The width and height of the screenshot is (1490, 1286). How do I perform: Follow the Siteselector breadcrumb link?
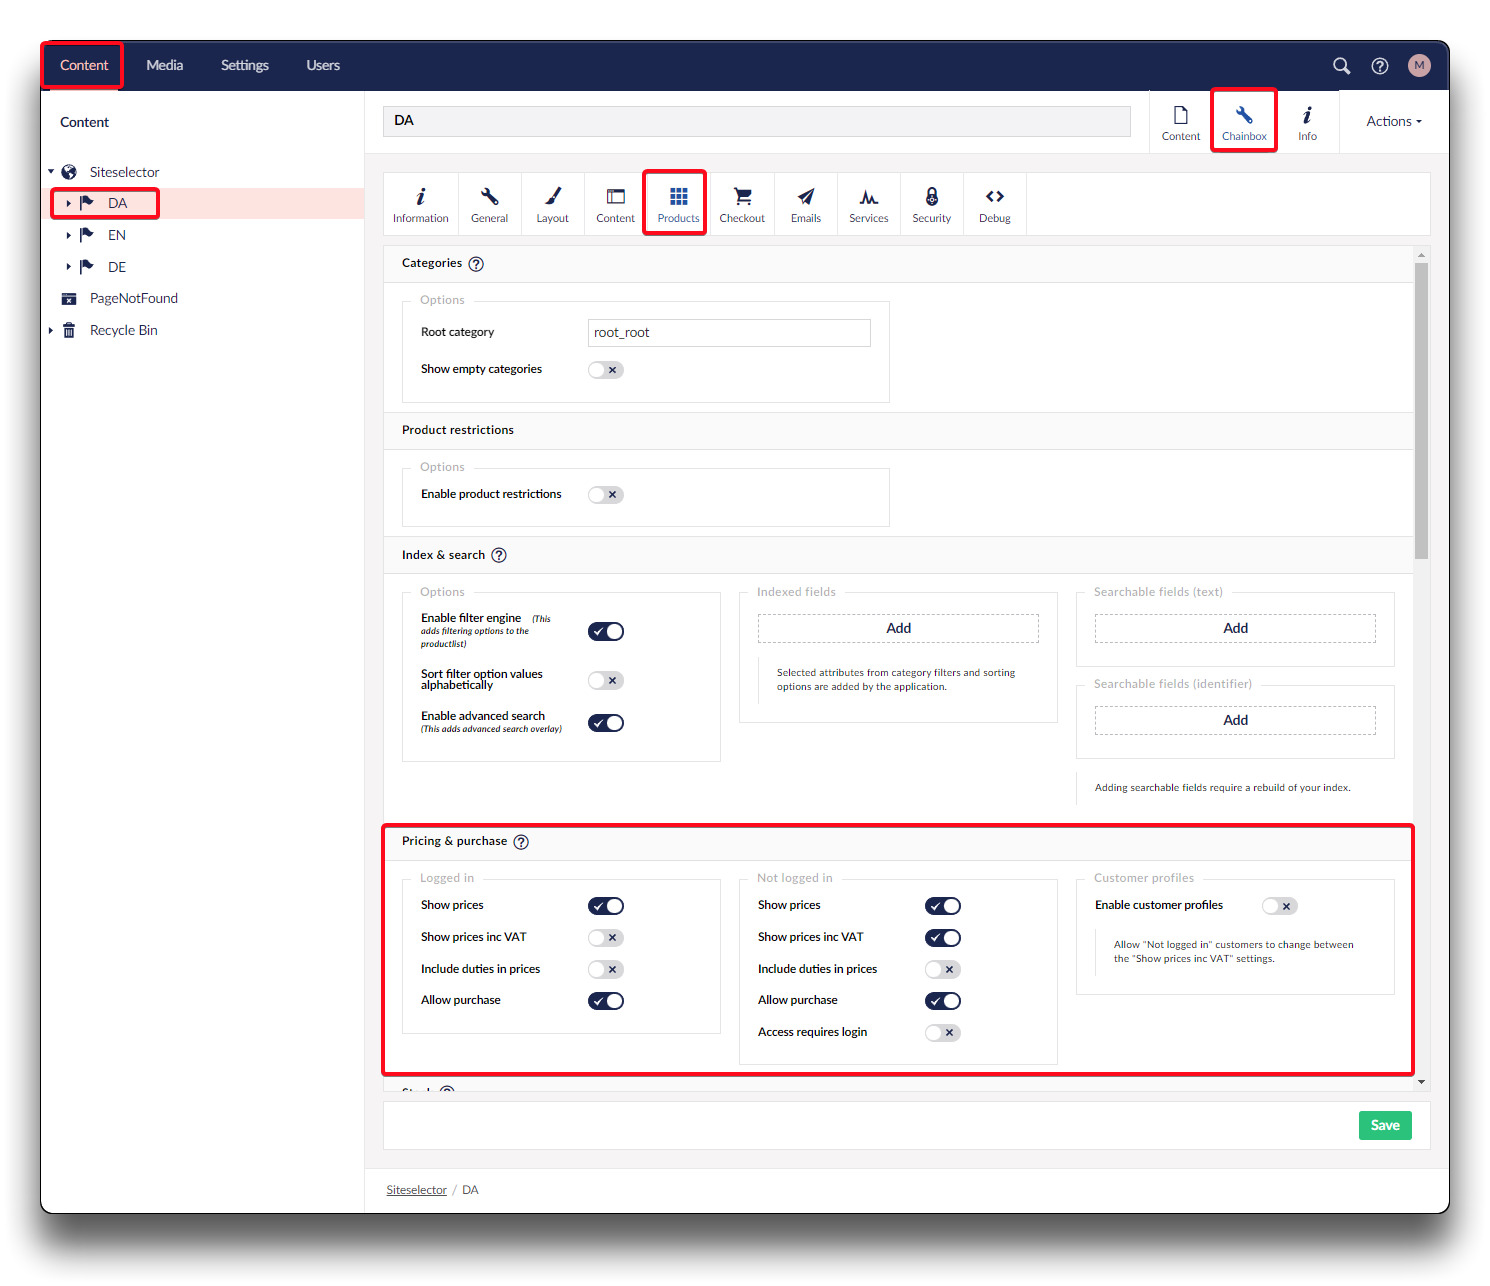pos(416,1190)
